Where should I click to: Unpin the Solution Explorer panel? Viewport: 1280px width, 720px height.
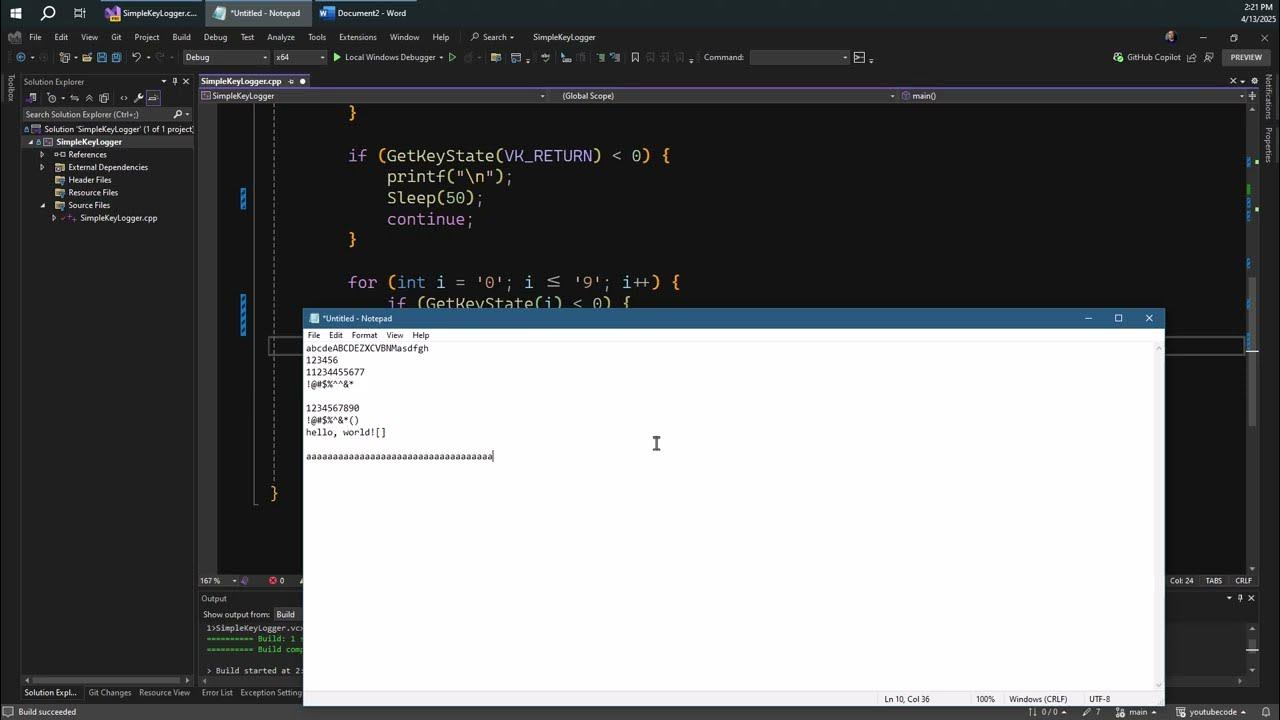pos(172,81)
